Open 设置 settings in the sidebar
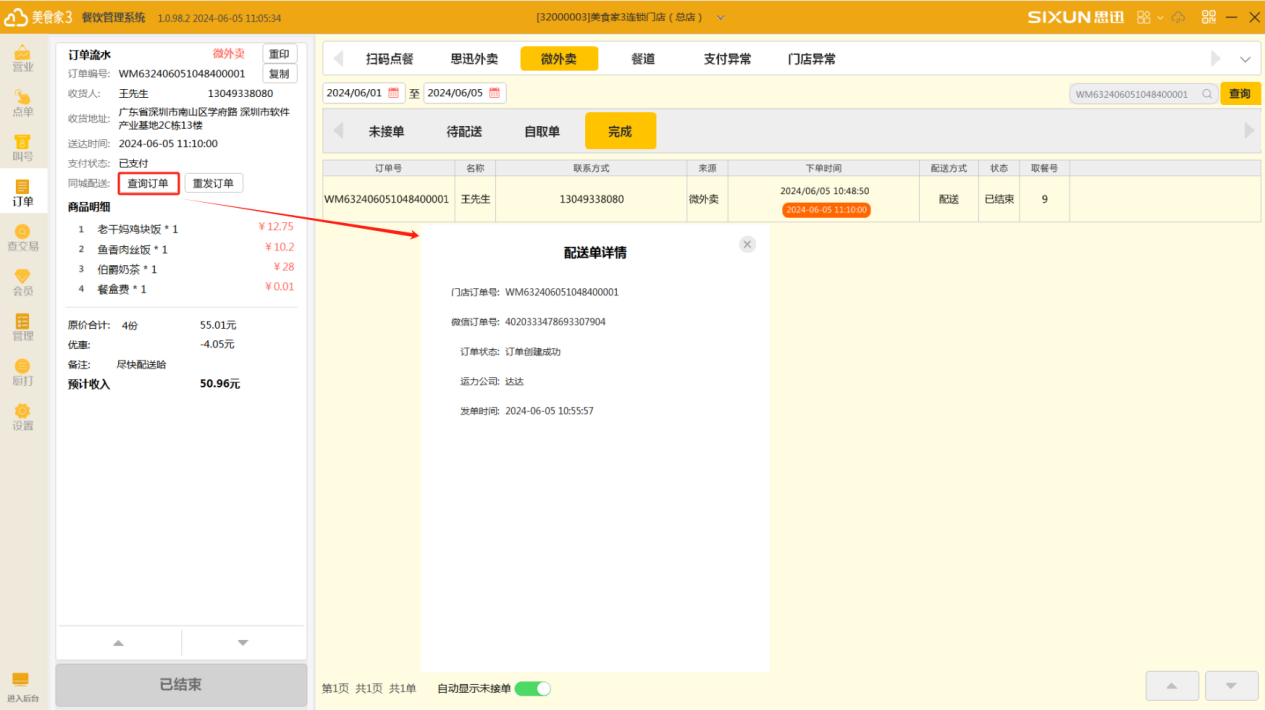Screen dimensions: 1265x710 click(x=22, y=417)
